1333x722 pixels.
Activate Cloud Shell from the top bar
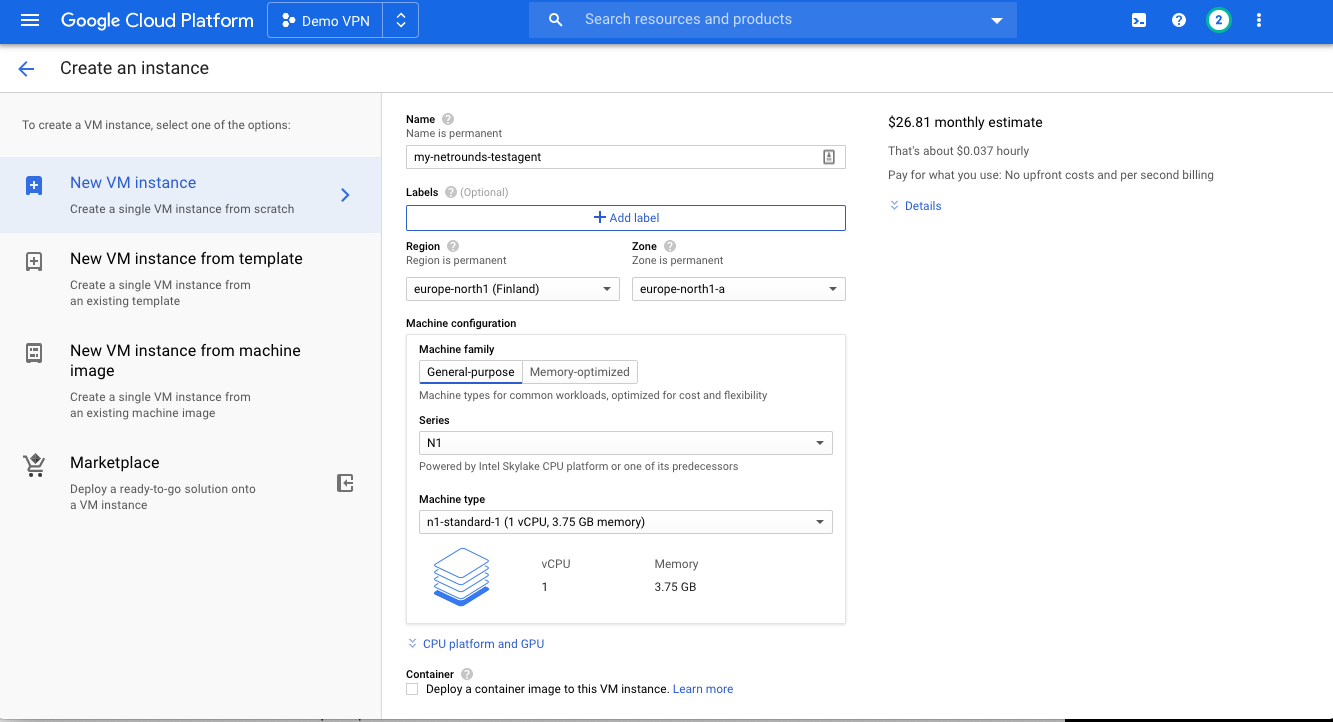[1138, 19]
